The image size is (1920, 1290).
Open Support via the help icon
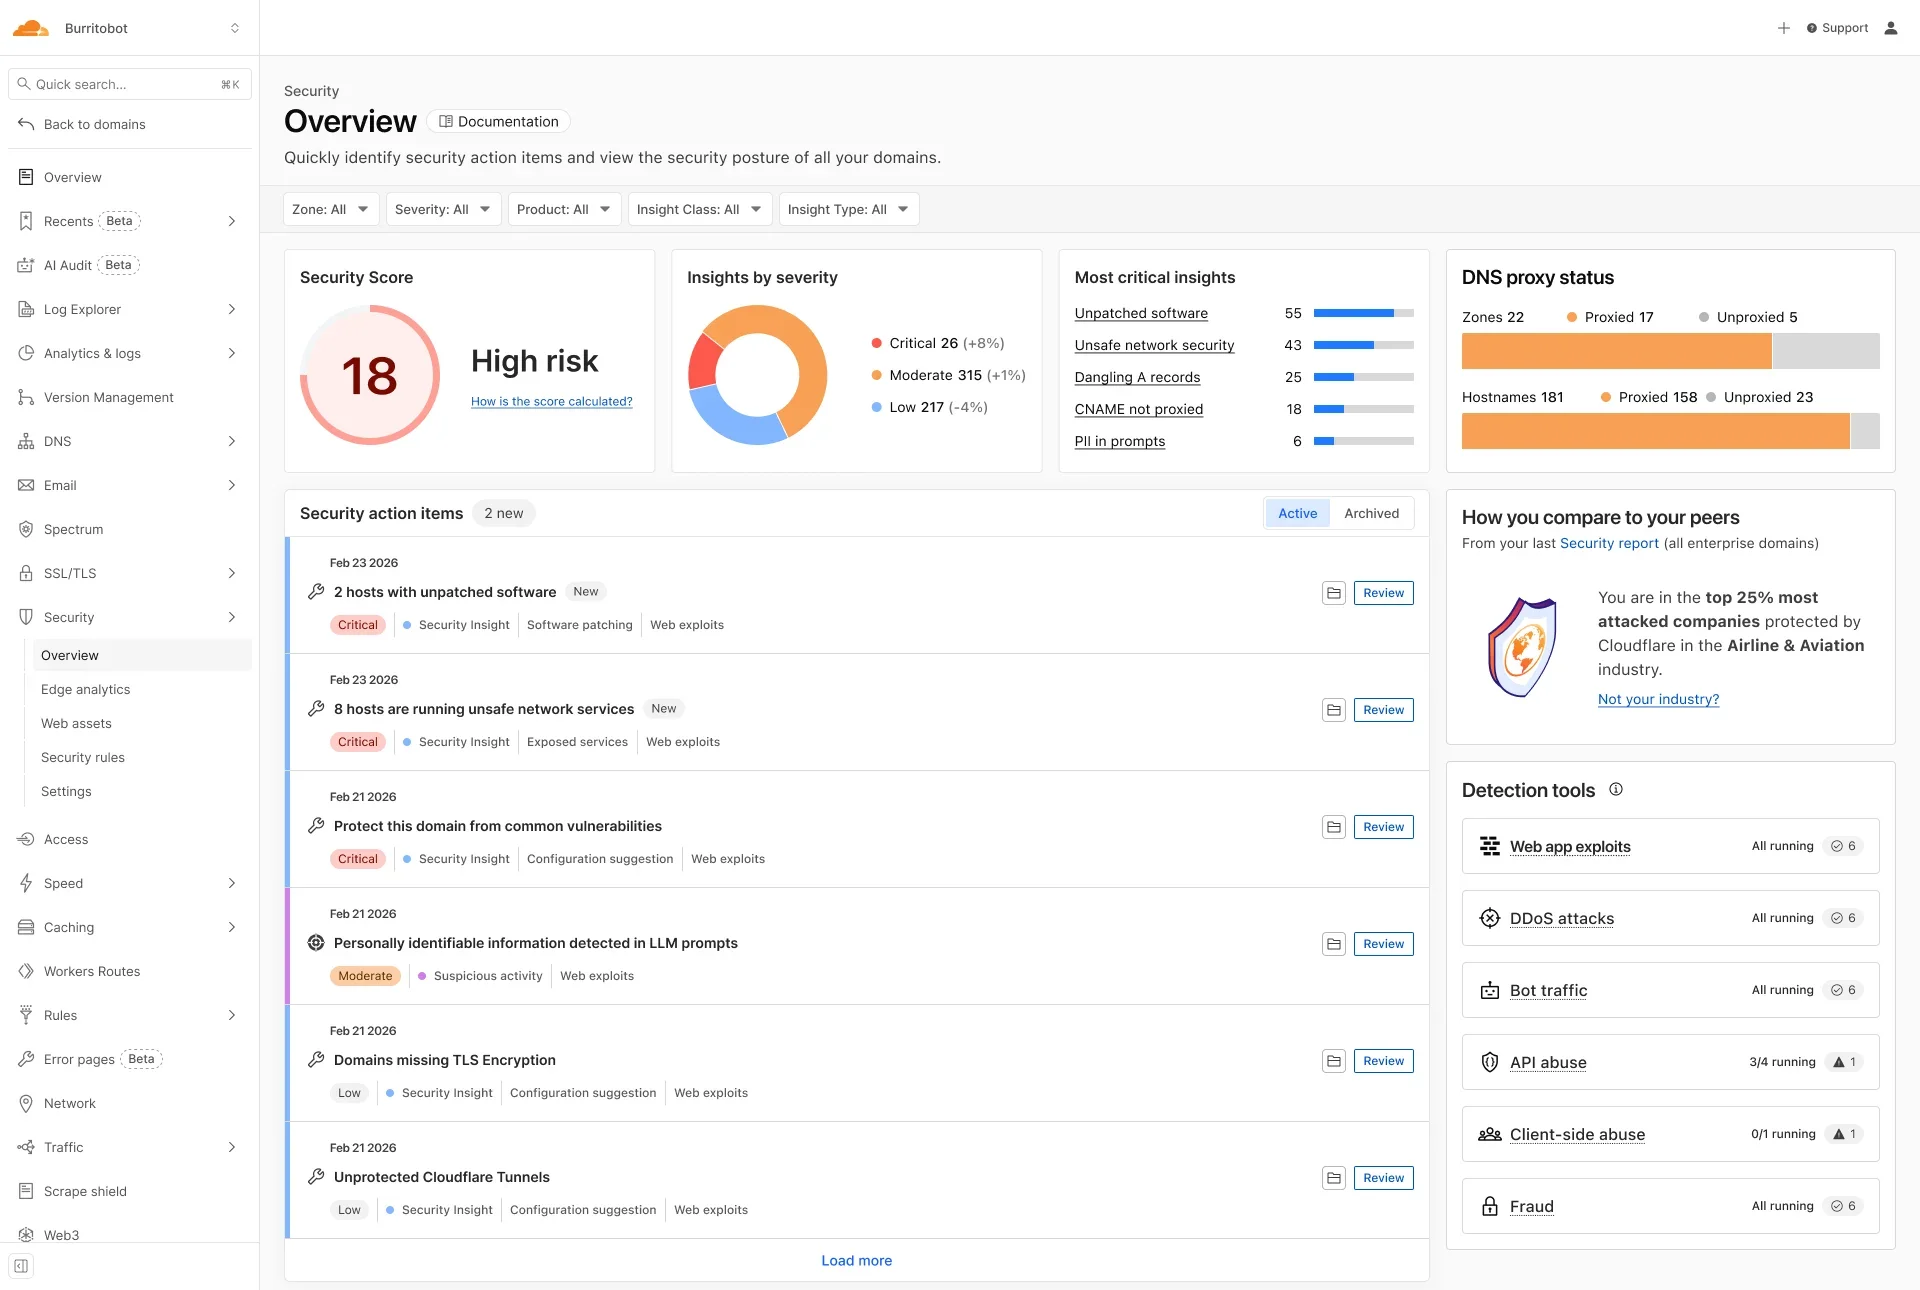(1812, 27)
